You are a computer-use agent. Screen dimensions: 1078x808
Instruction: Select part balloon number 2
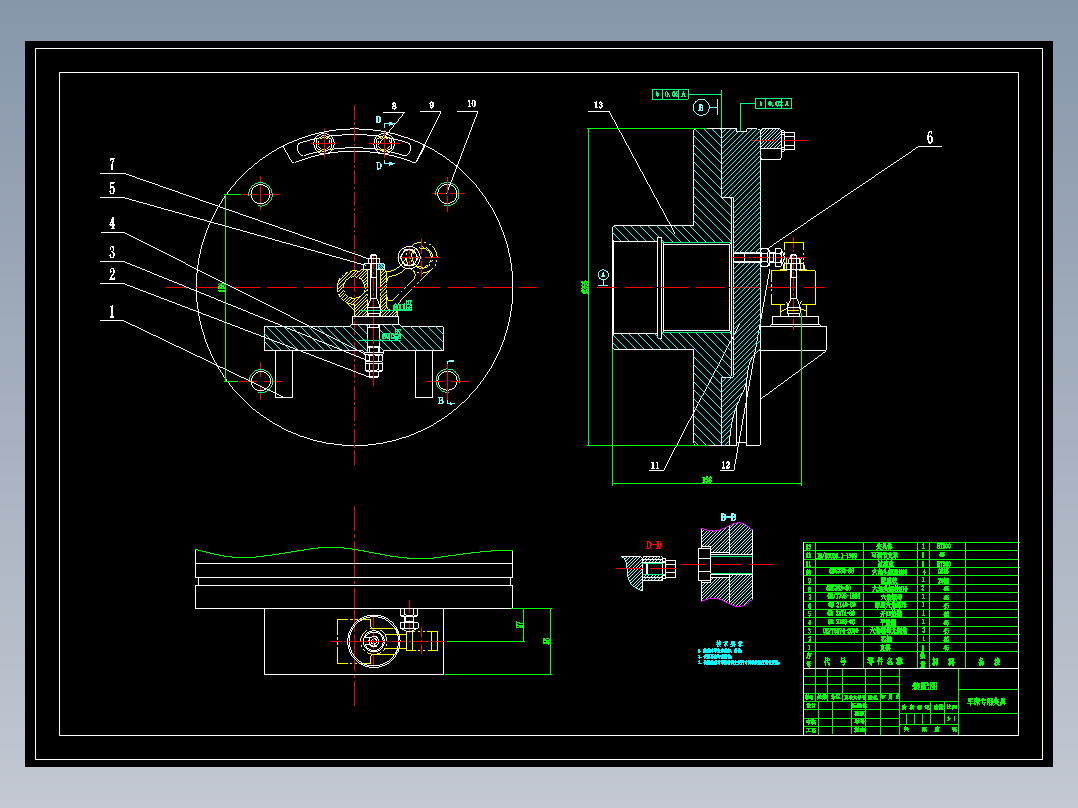pyautogui.click(x=112, y=274)
